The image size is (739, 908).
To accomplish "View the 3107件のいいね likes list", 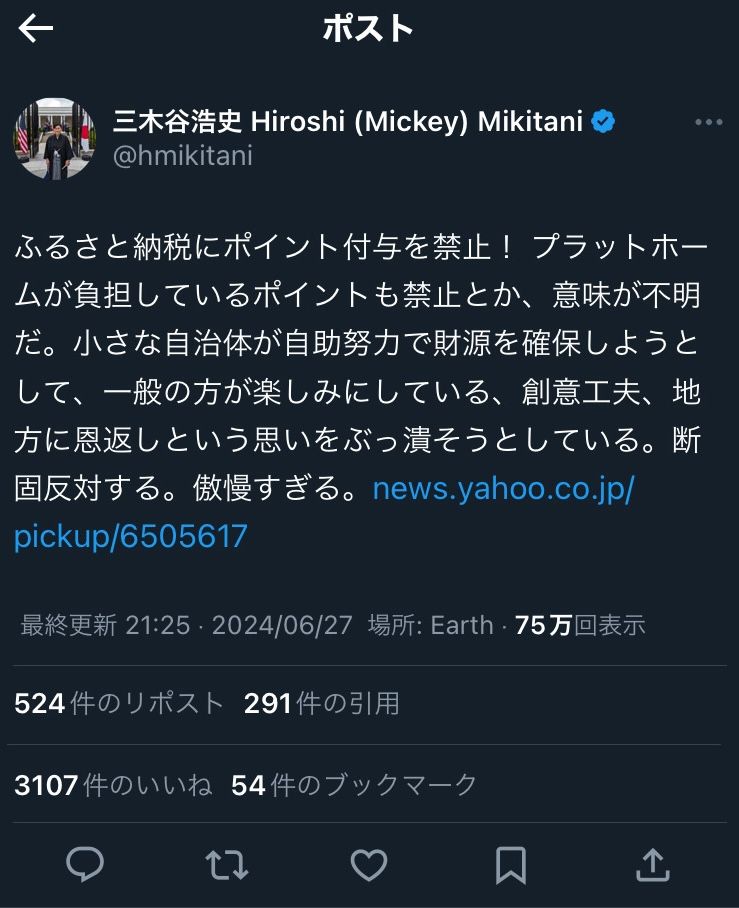I will [113, 785].
